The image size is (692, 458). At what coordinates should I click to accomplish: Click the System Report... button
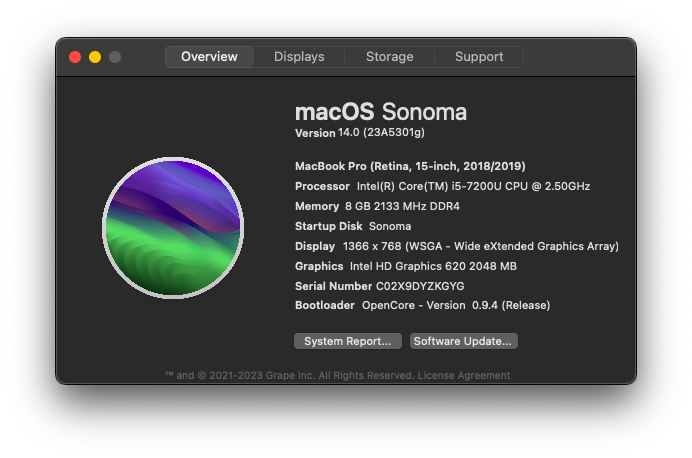pyautogui.click(x=348, y=341)
